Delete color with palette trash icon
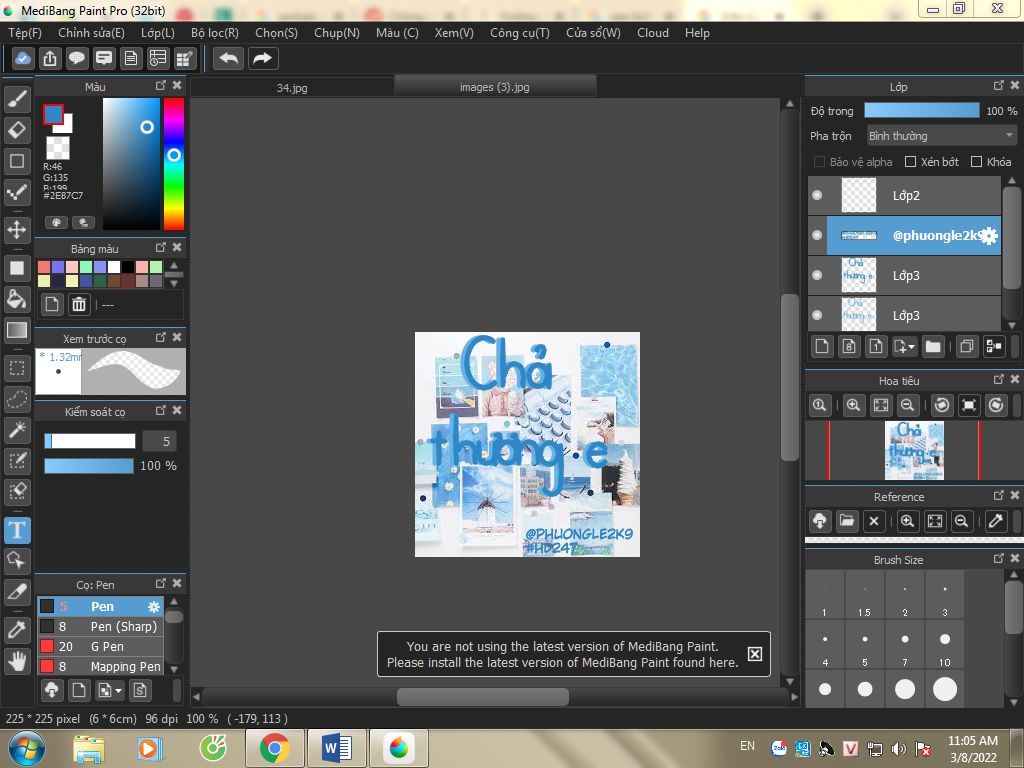The height and width of the screenshot is (768, 1024). (78, 304)
